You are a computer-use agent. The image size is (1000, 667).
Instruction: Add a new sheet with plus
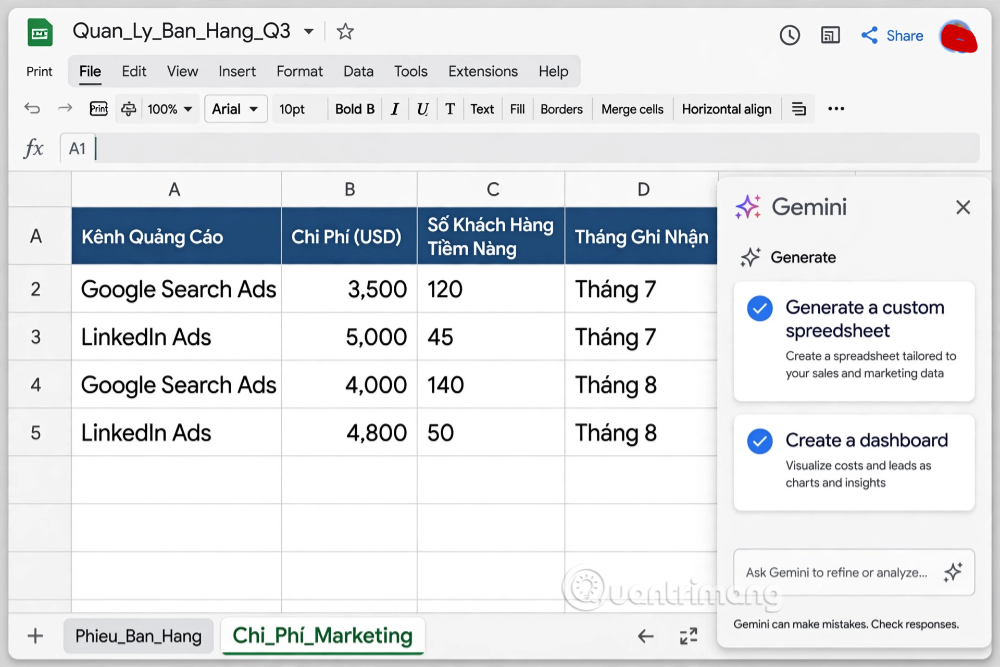[36, 636]
